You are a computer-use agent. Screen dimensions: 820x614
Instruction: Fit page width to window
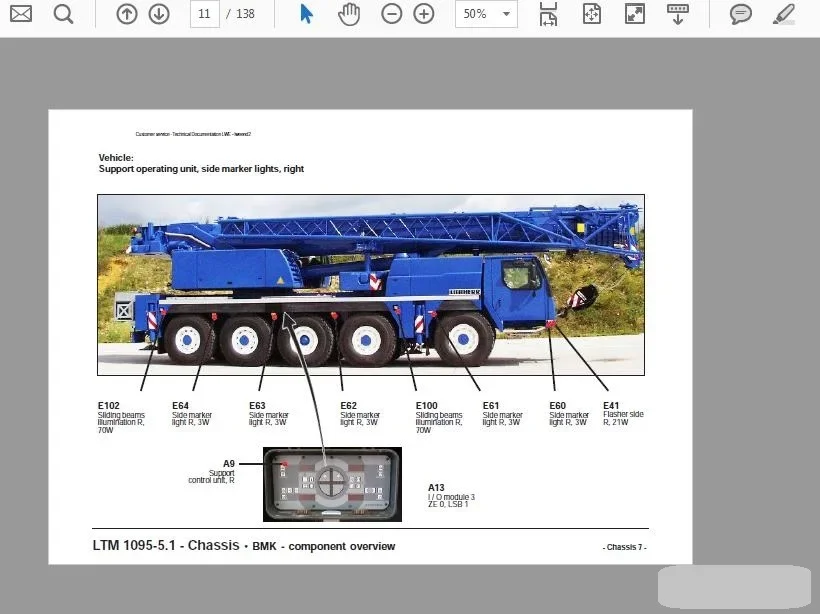tap(548, 14)
